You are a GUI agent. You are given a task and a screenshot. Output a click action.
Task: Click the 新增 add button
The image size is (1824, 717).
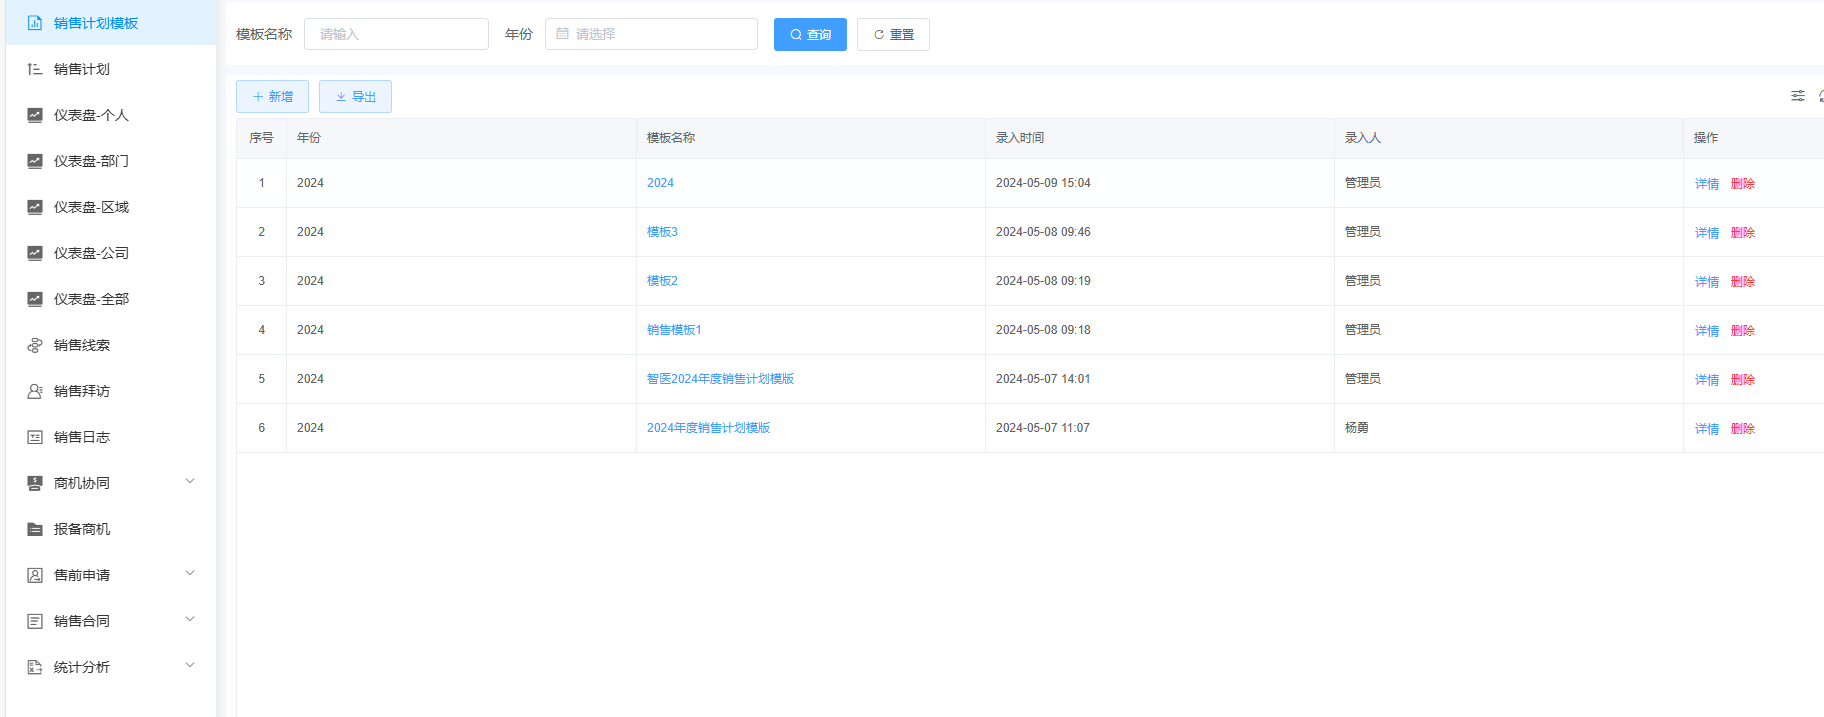coord(272,97)
